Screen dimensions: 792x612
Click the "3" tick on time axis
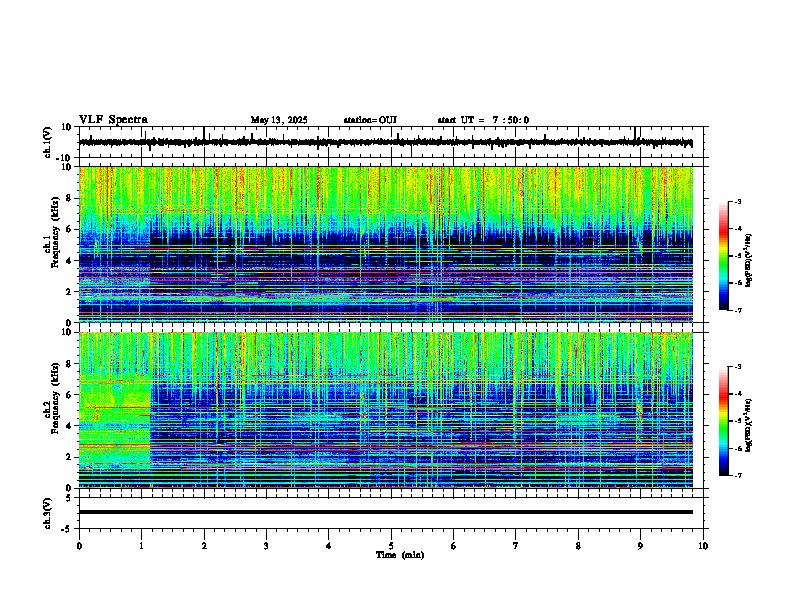tap(266, 546)
